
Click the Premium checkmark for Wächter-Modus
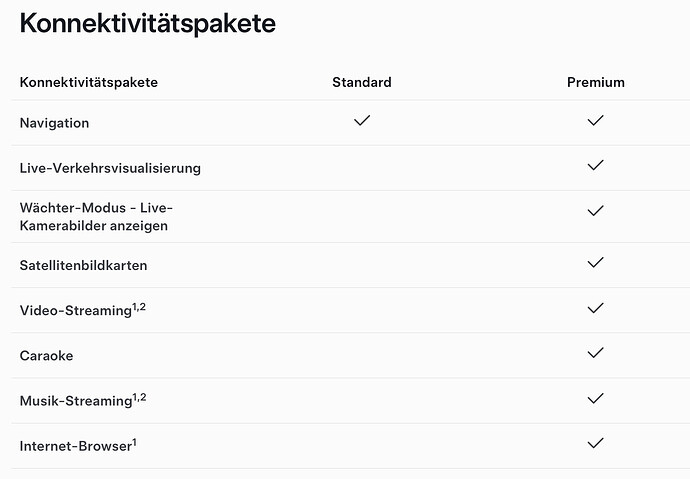click(x=595, y=211)
